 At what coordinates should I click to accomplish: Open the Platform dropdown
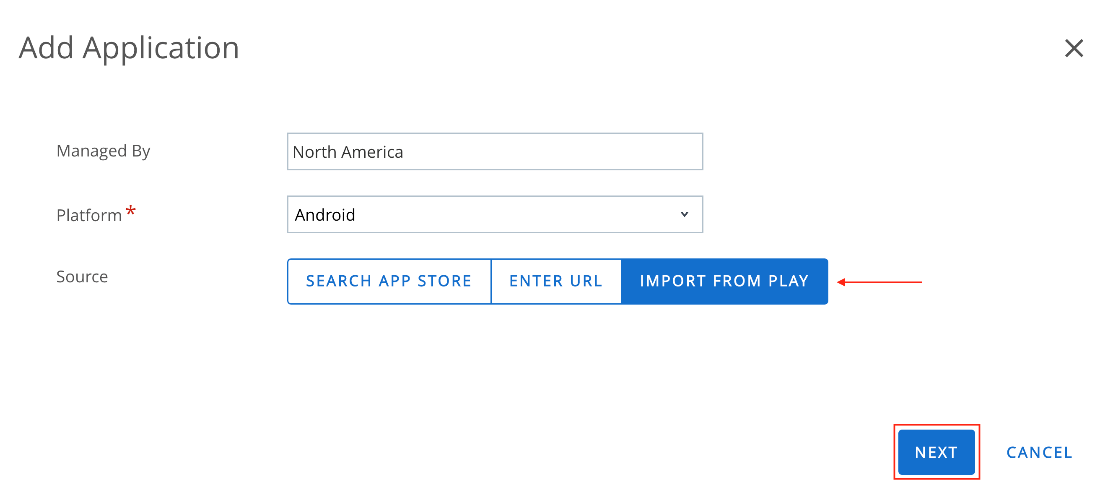pyautogui.click(x=494, y=214)
